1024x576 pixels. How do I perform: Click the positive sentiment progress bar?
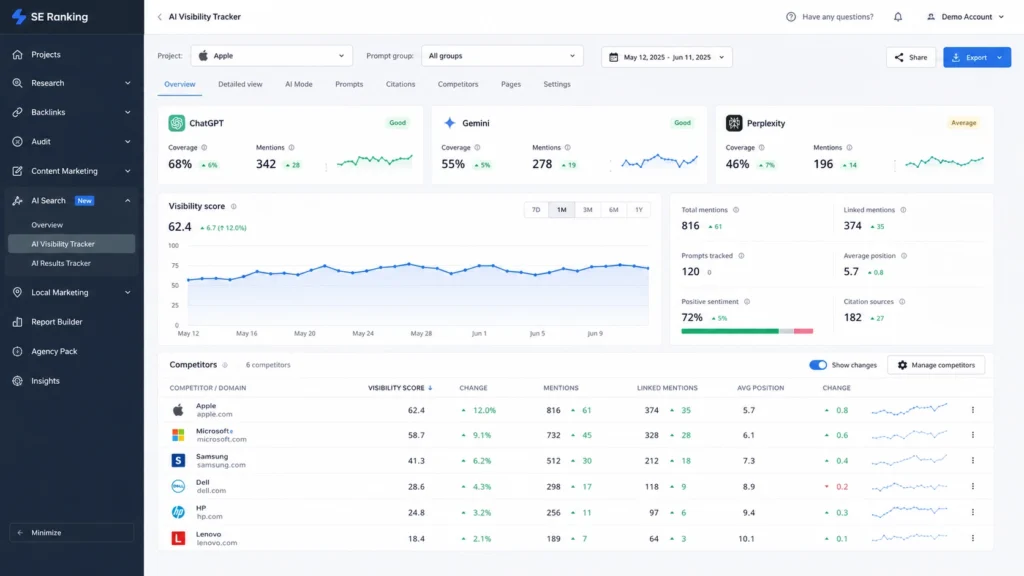coord(747,331)
